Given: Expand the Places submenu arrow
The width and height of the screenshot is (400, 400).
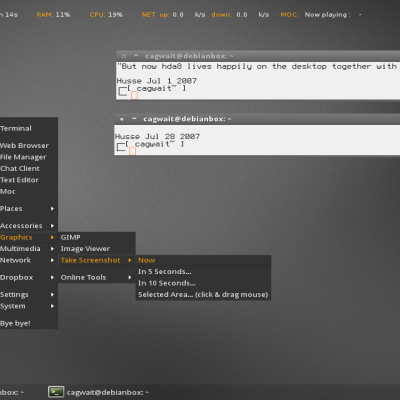Looking at the screenshot, I should pos(52,209).
